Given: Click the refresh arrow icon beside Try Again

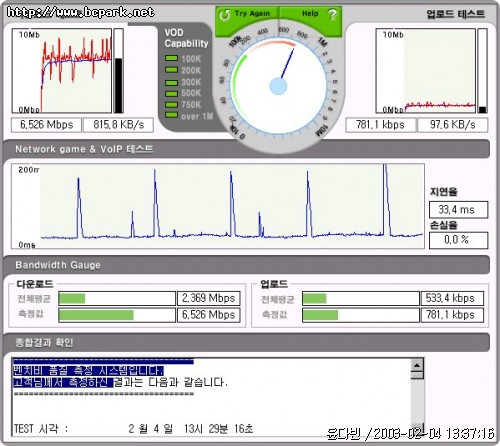Looking at the screenshot, I should pyautogui.click(x=224, y=14).
